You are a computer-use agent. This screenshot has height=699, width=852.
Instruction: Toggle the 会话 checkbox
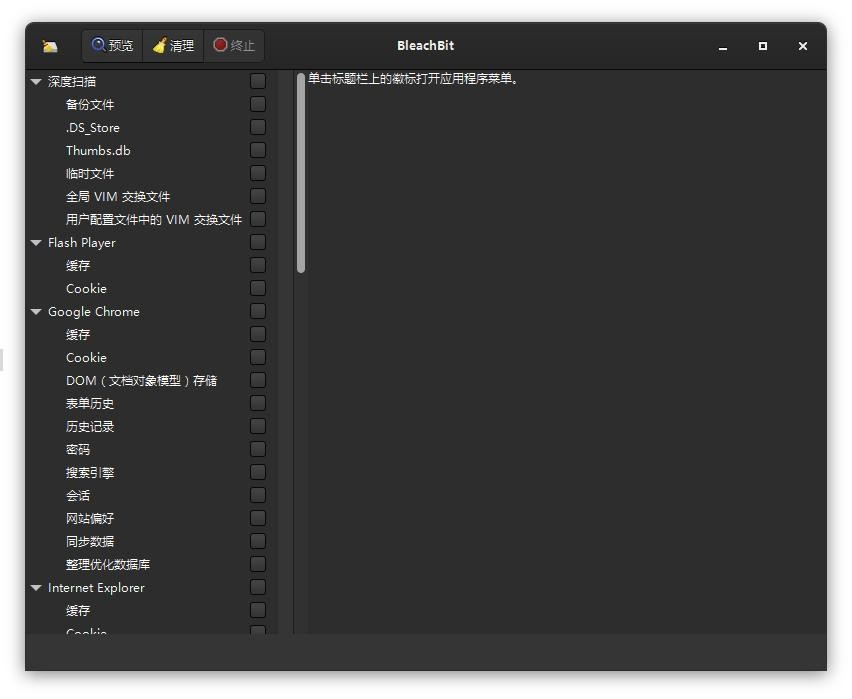point(258,495)
